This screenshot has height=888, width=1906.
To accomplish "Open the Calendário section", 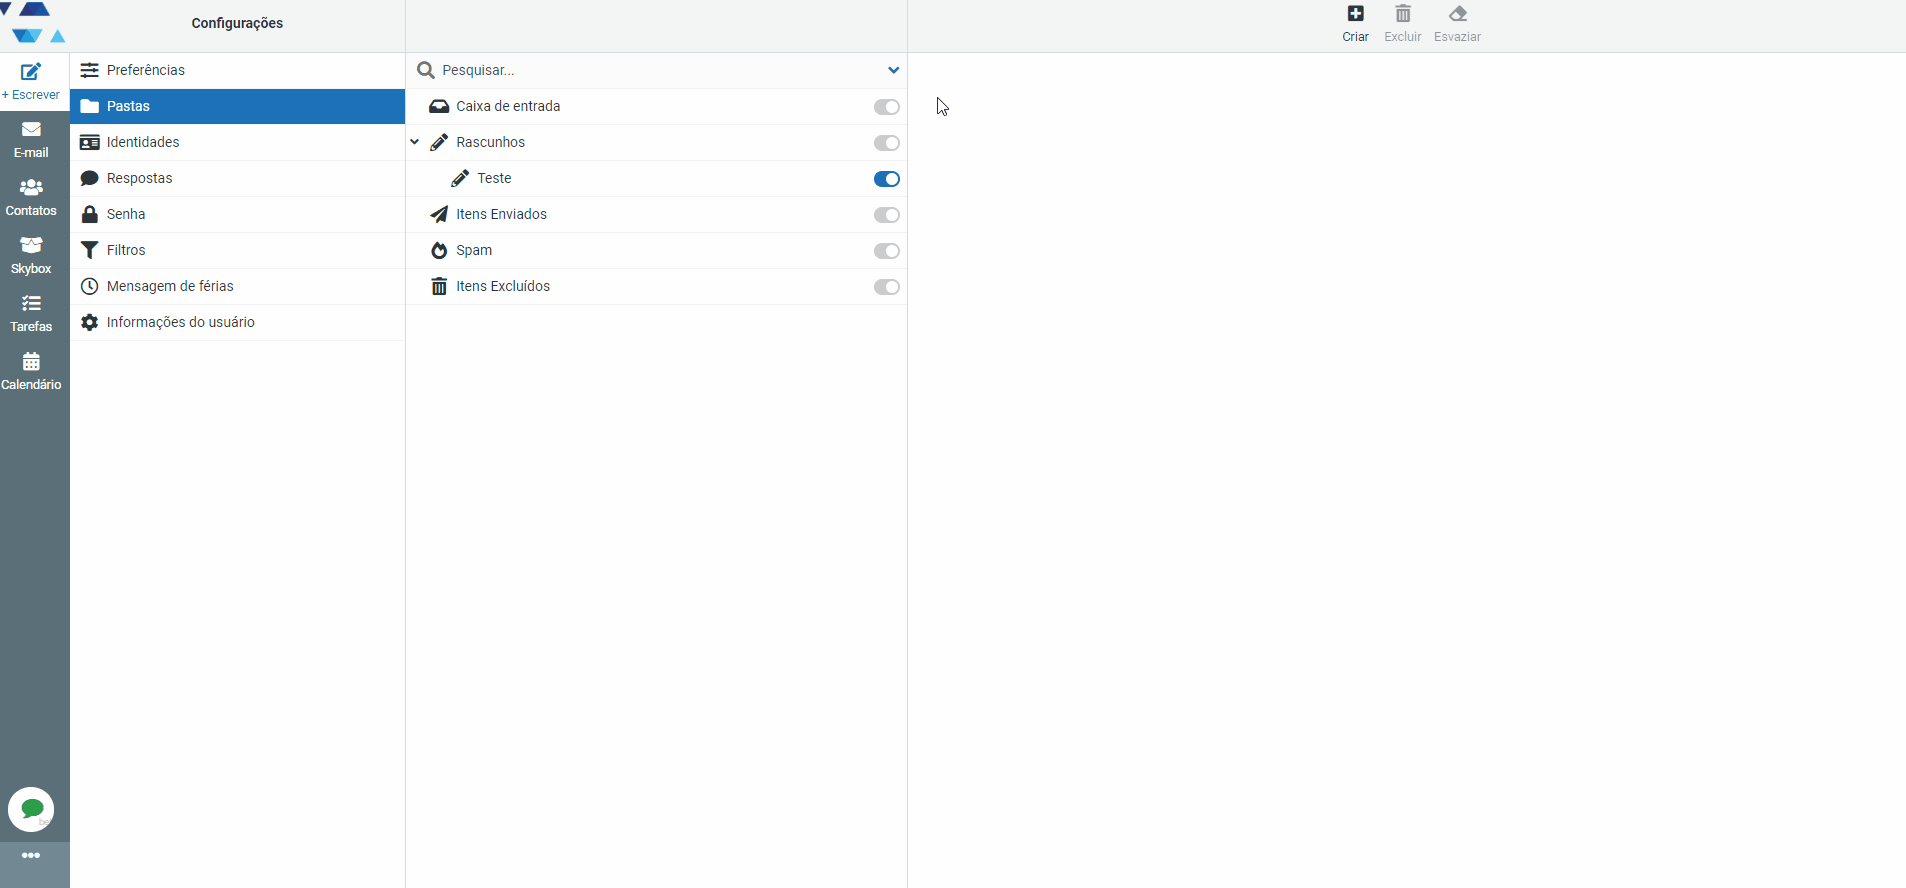I will click(x=31, y=371).
